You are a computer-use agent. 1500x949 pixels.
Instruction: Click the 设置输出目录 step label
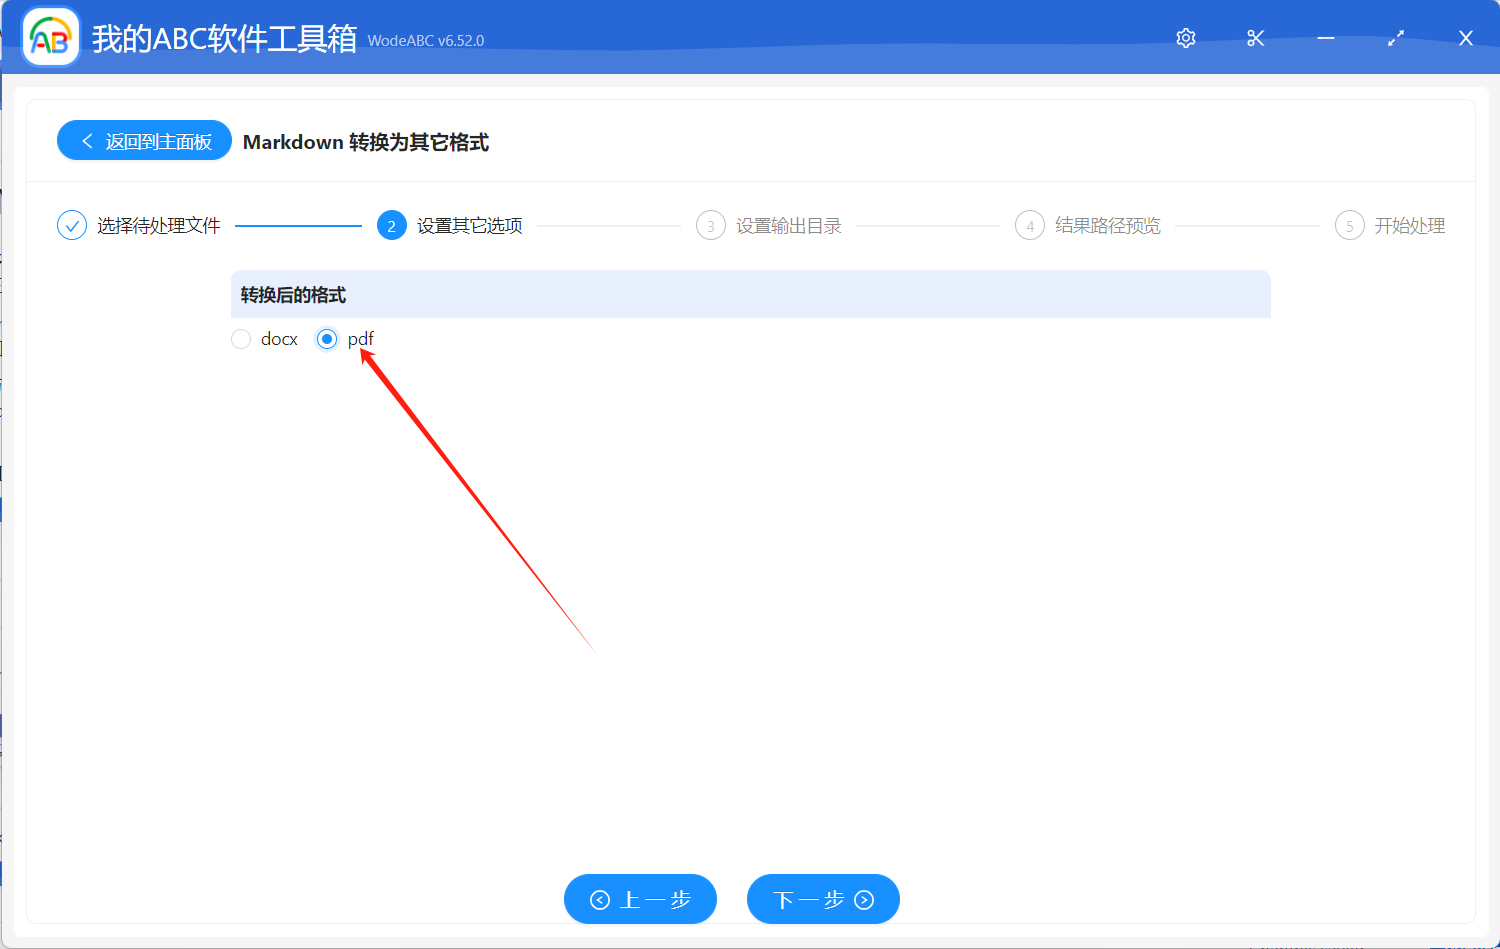point(789,225)
